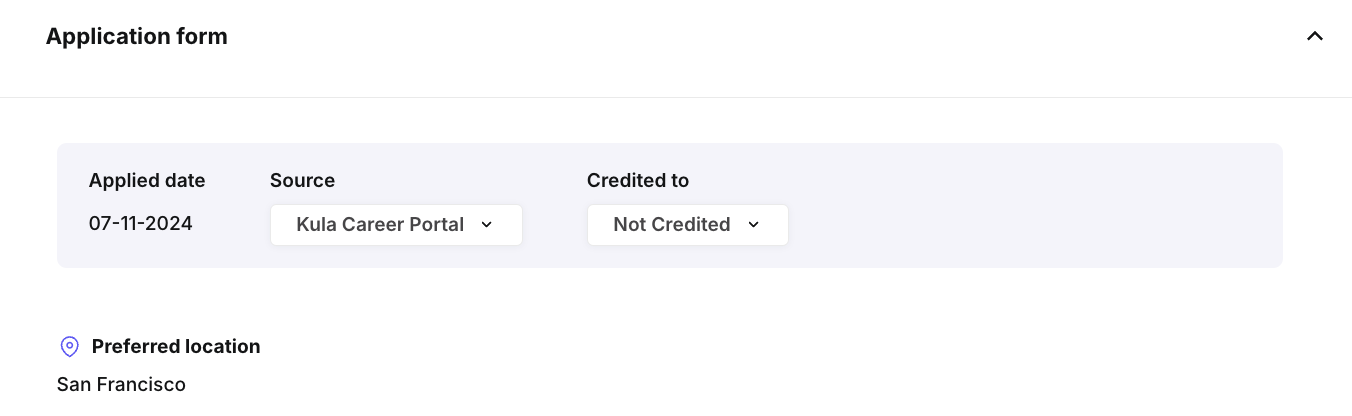Click the divider line under Application form header
This screenshot has height=416, width=1352.
[676, 97]
